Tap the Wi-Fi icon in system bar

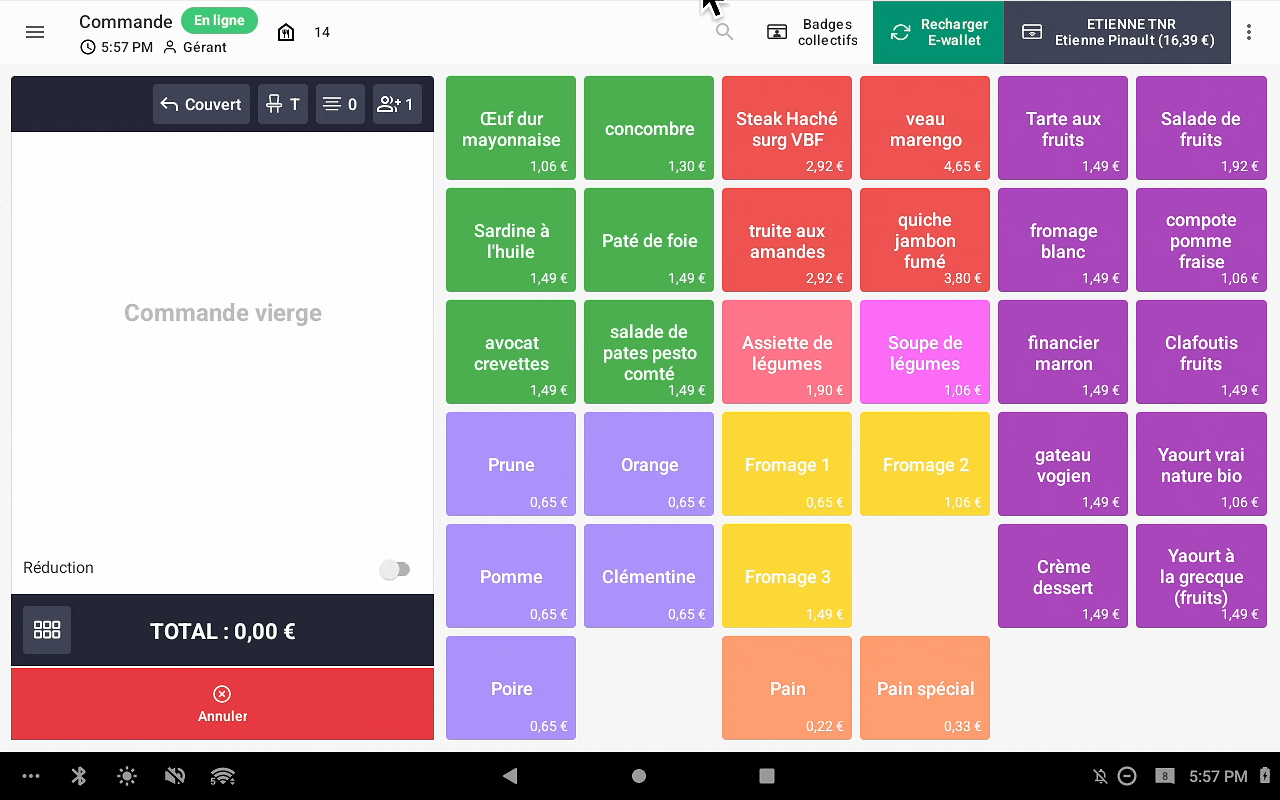click(x=223, y=776)
